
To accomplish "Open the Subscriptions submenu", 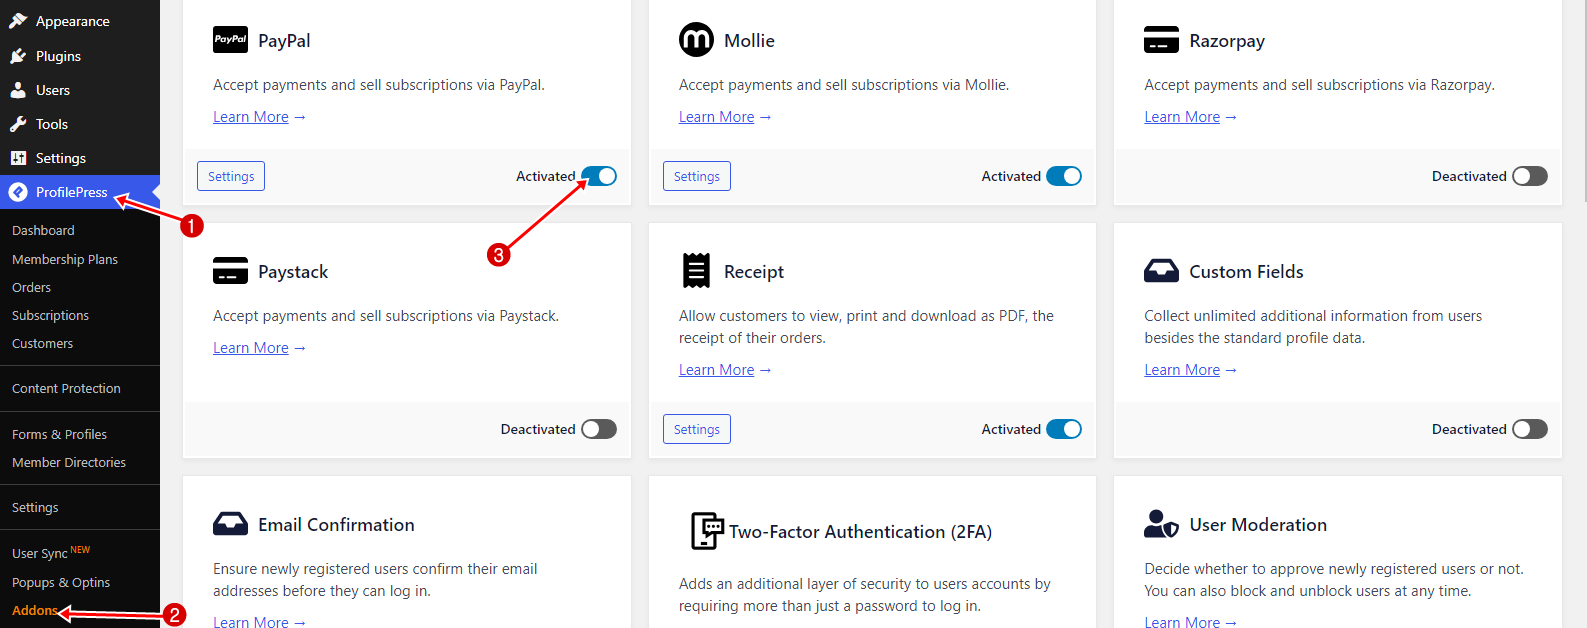I will click(50, 315).
